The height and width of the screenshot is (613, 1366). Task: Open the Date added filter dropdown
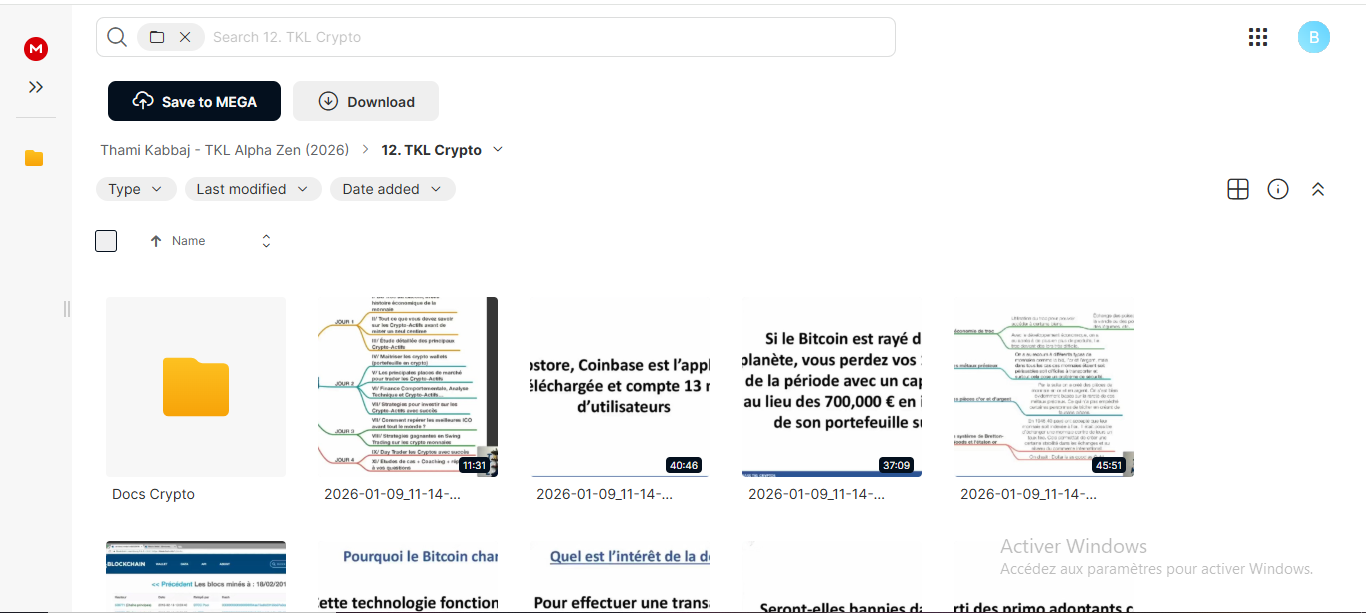click(x=393, y=189)
